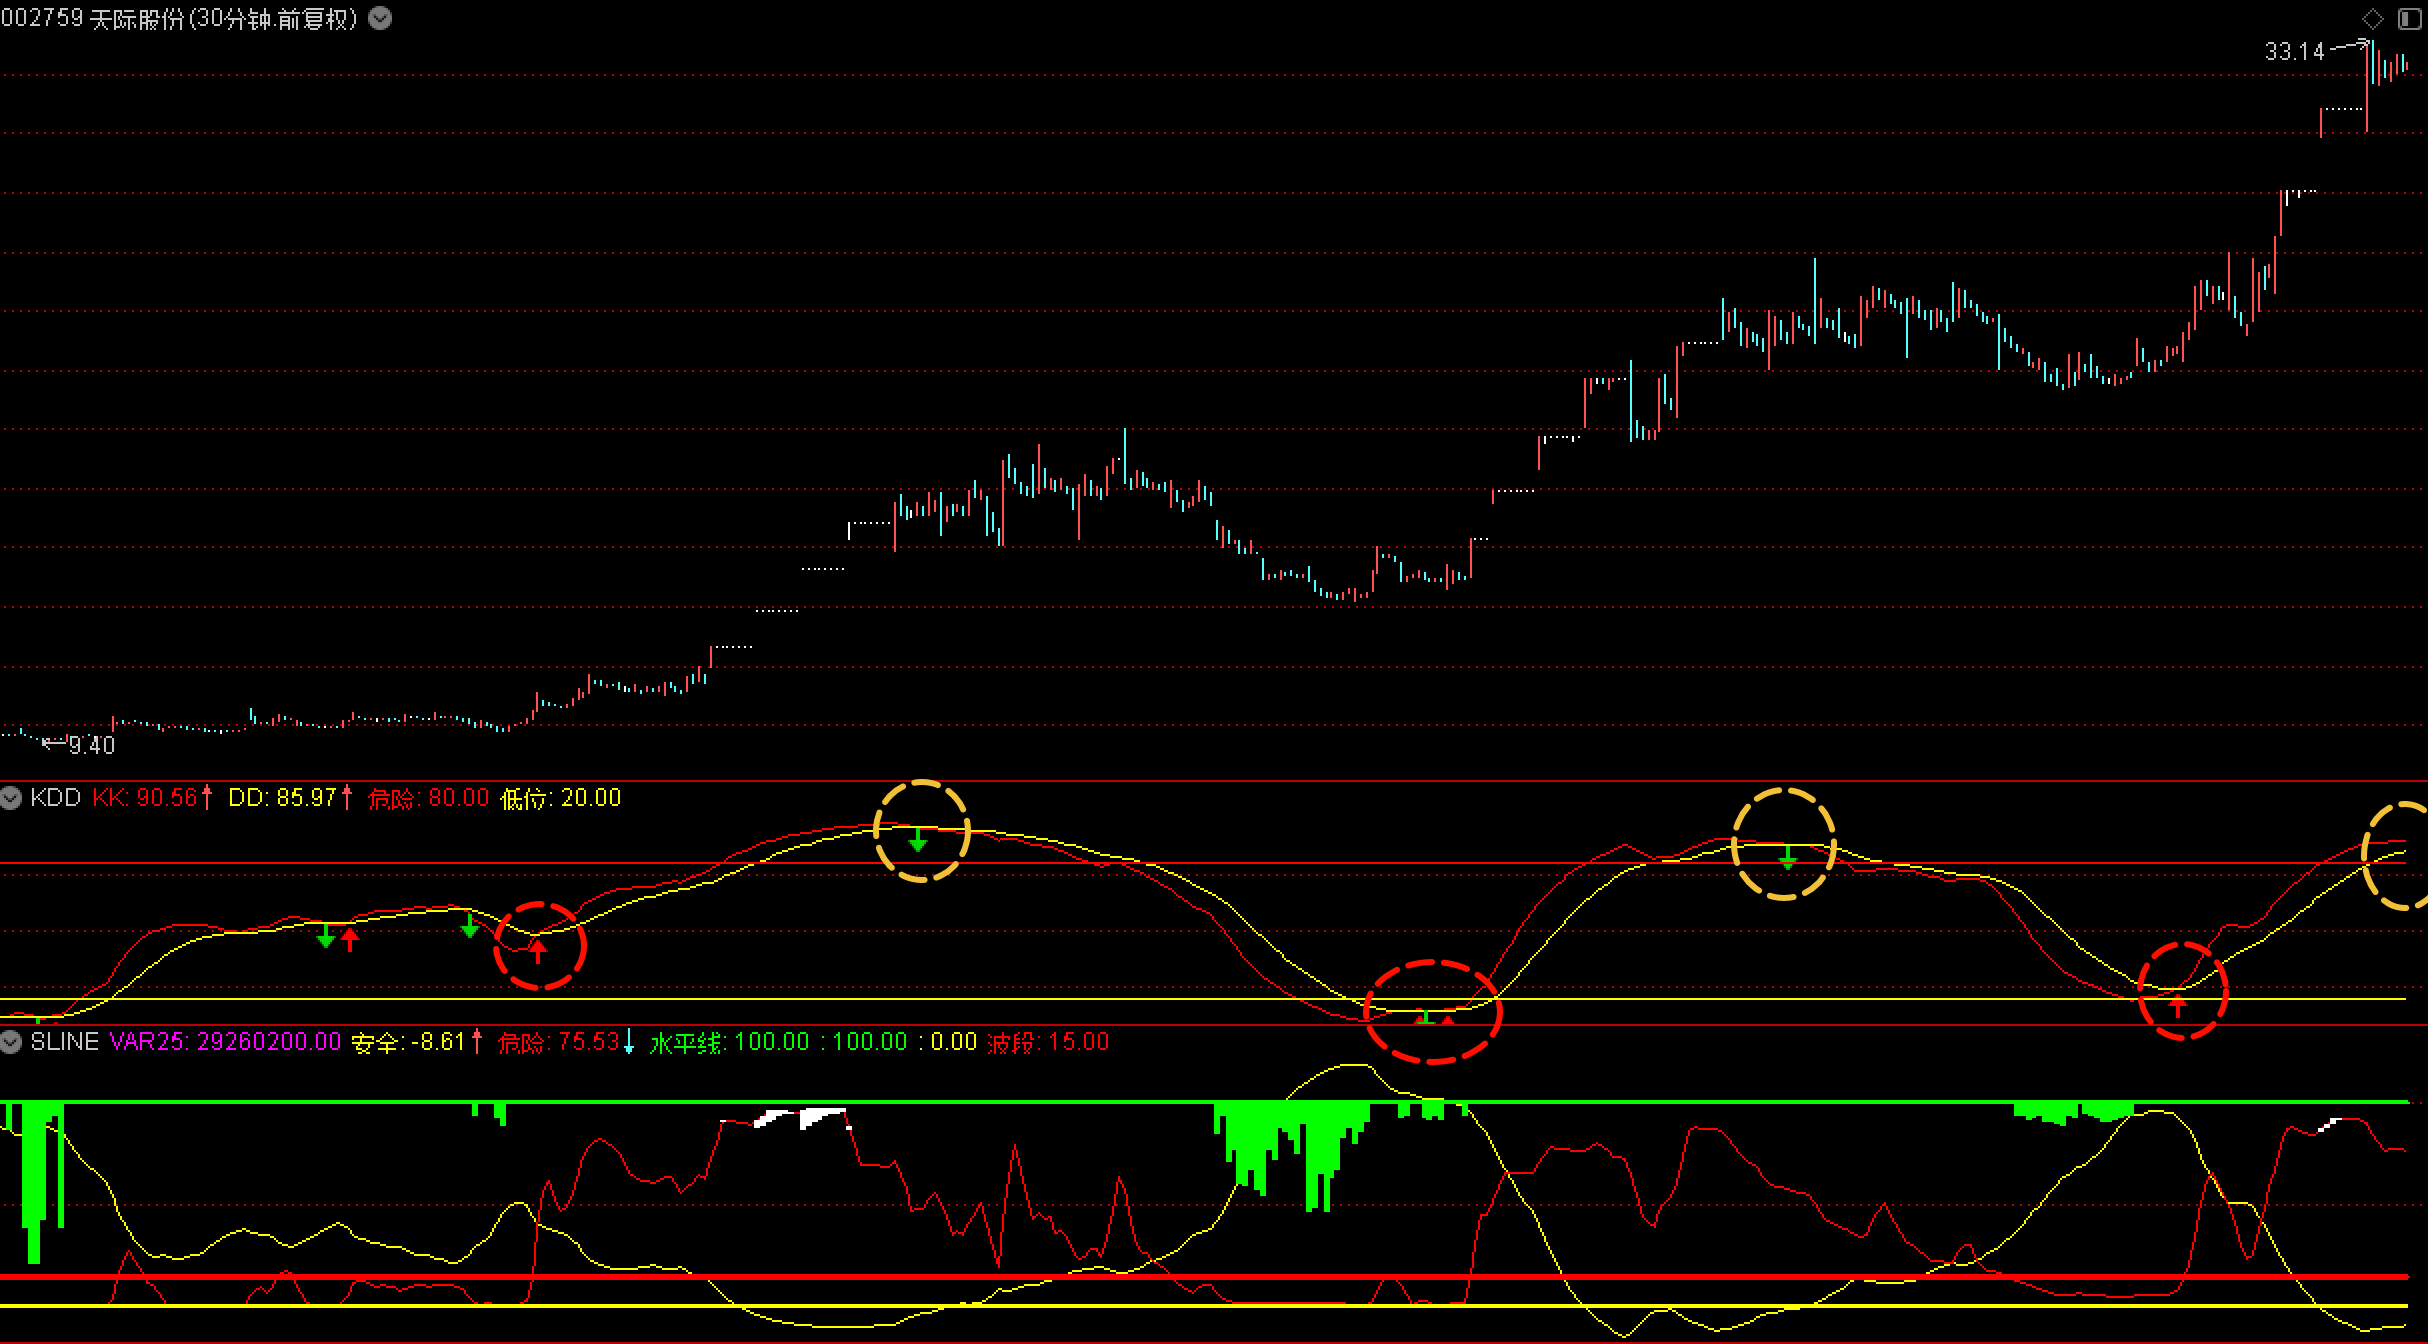Click red up arrow in first red circle
This screenshot has height=1344, width=2428.
click(x=538, y=949)
